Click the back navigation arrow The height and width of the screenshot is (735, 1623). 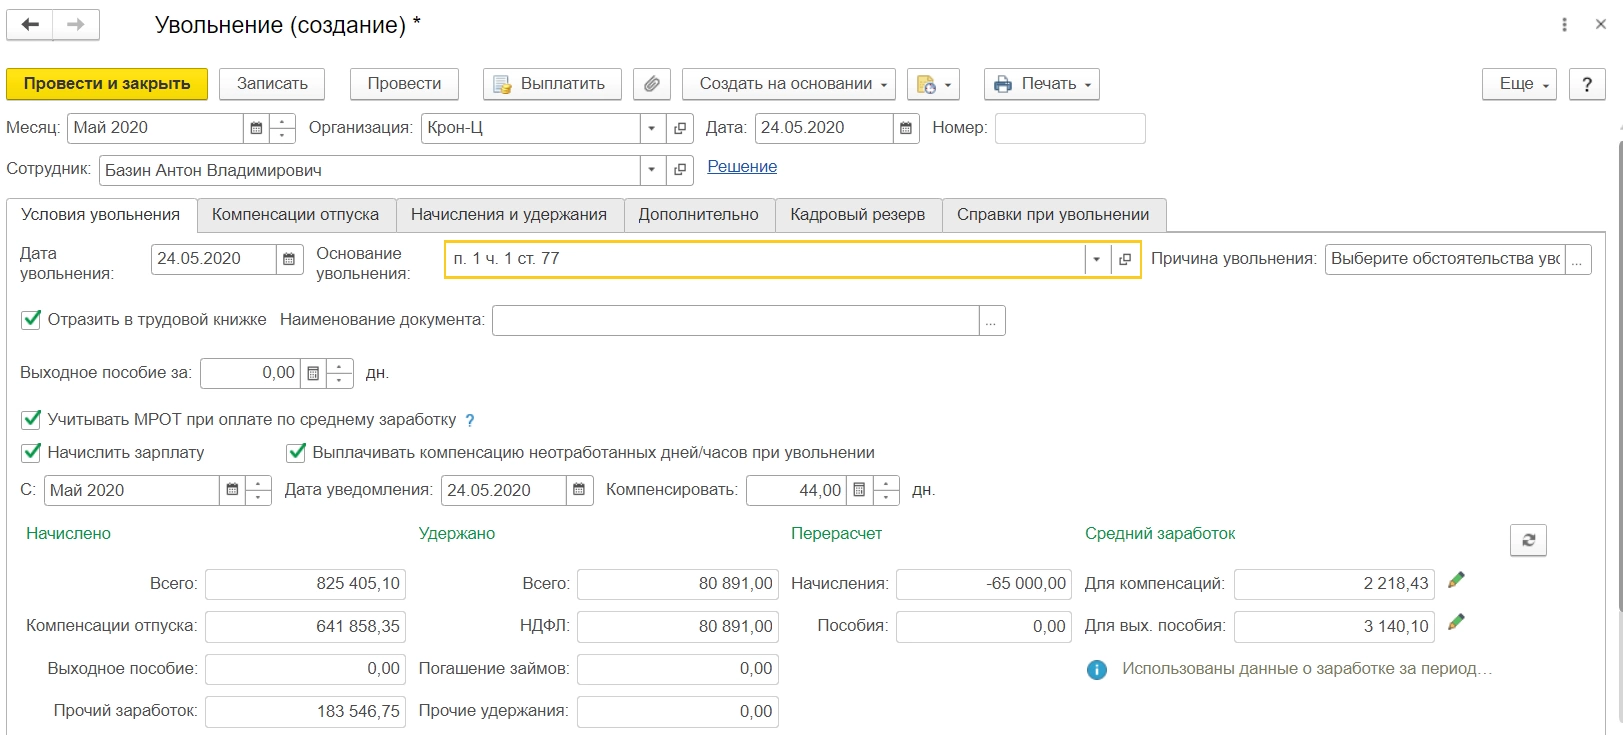30,25
